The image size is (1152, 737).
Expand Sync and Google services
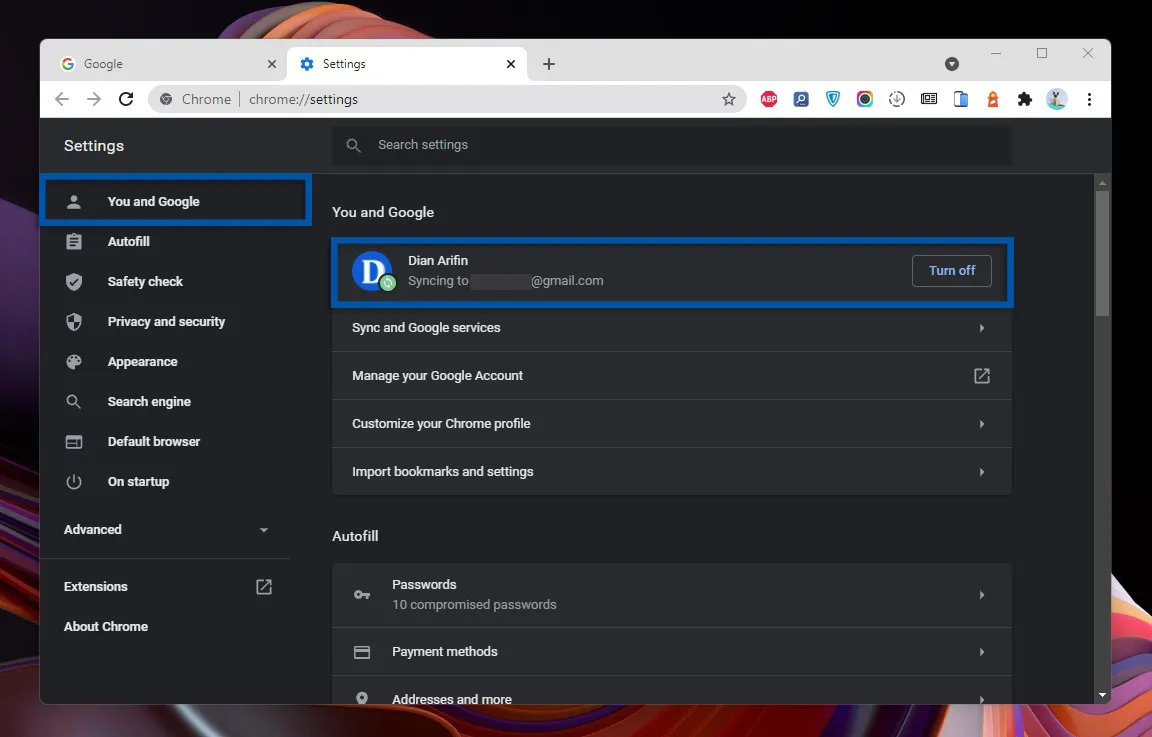pos(671,327)
